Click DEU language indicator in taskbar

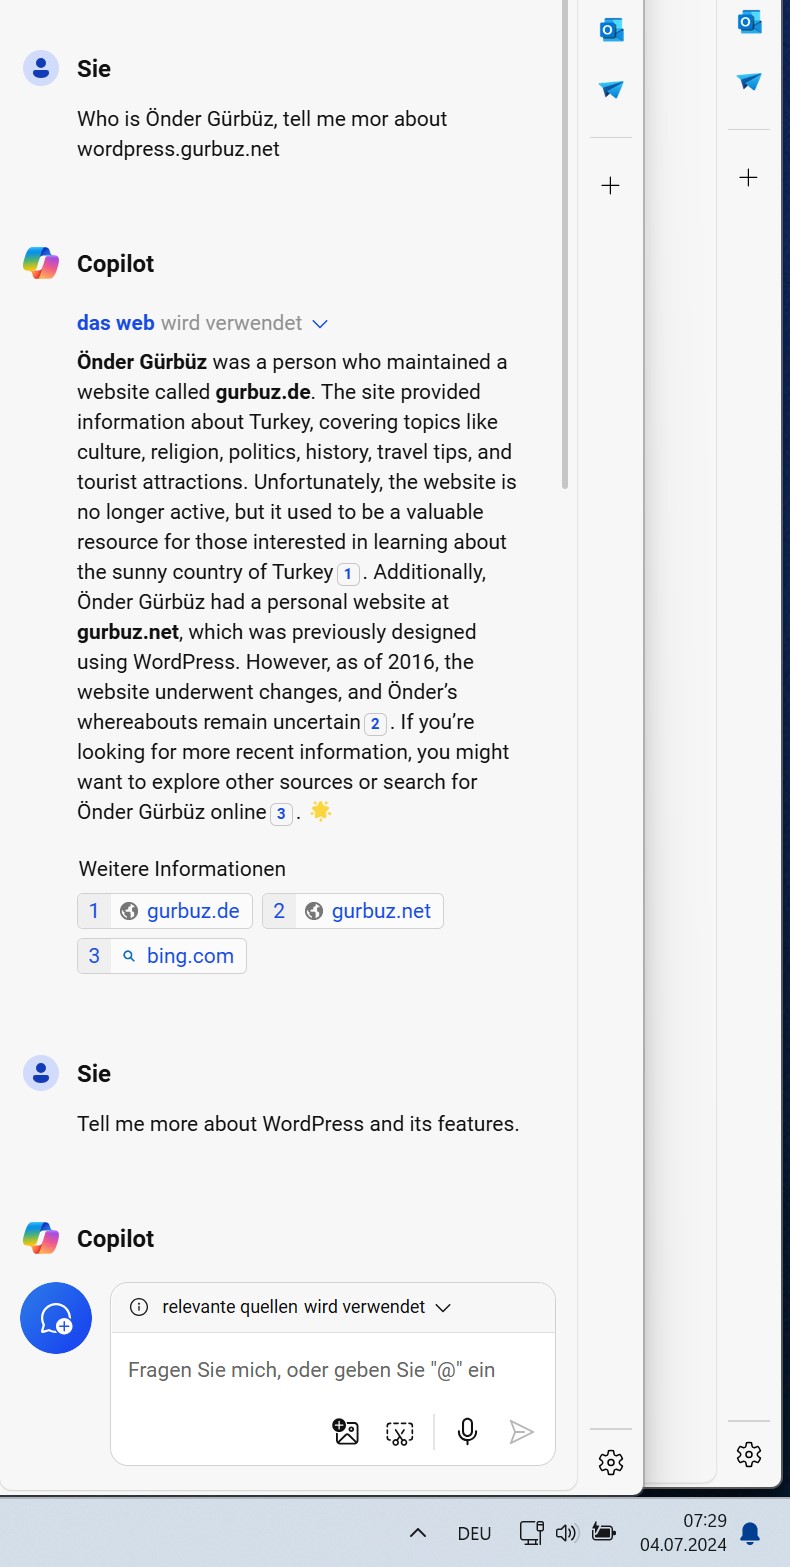pyautogui.click(x=474, y=1534)
